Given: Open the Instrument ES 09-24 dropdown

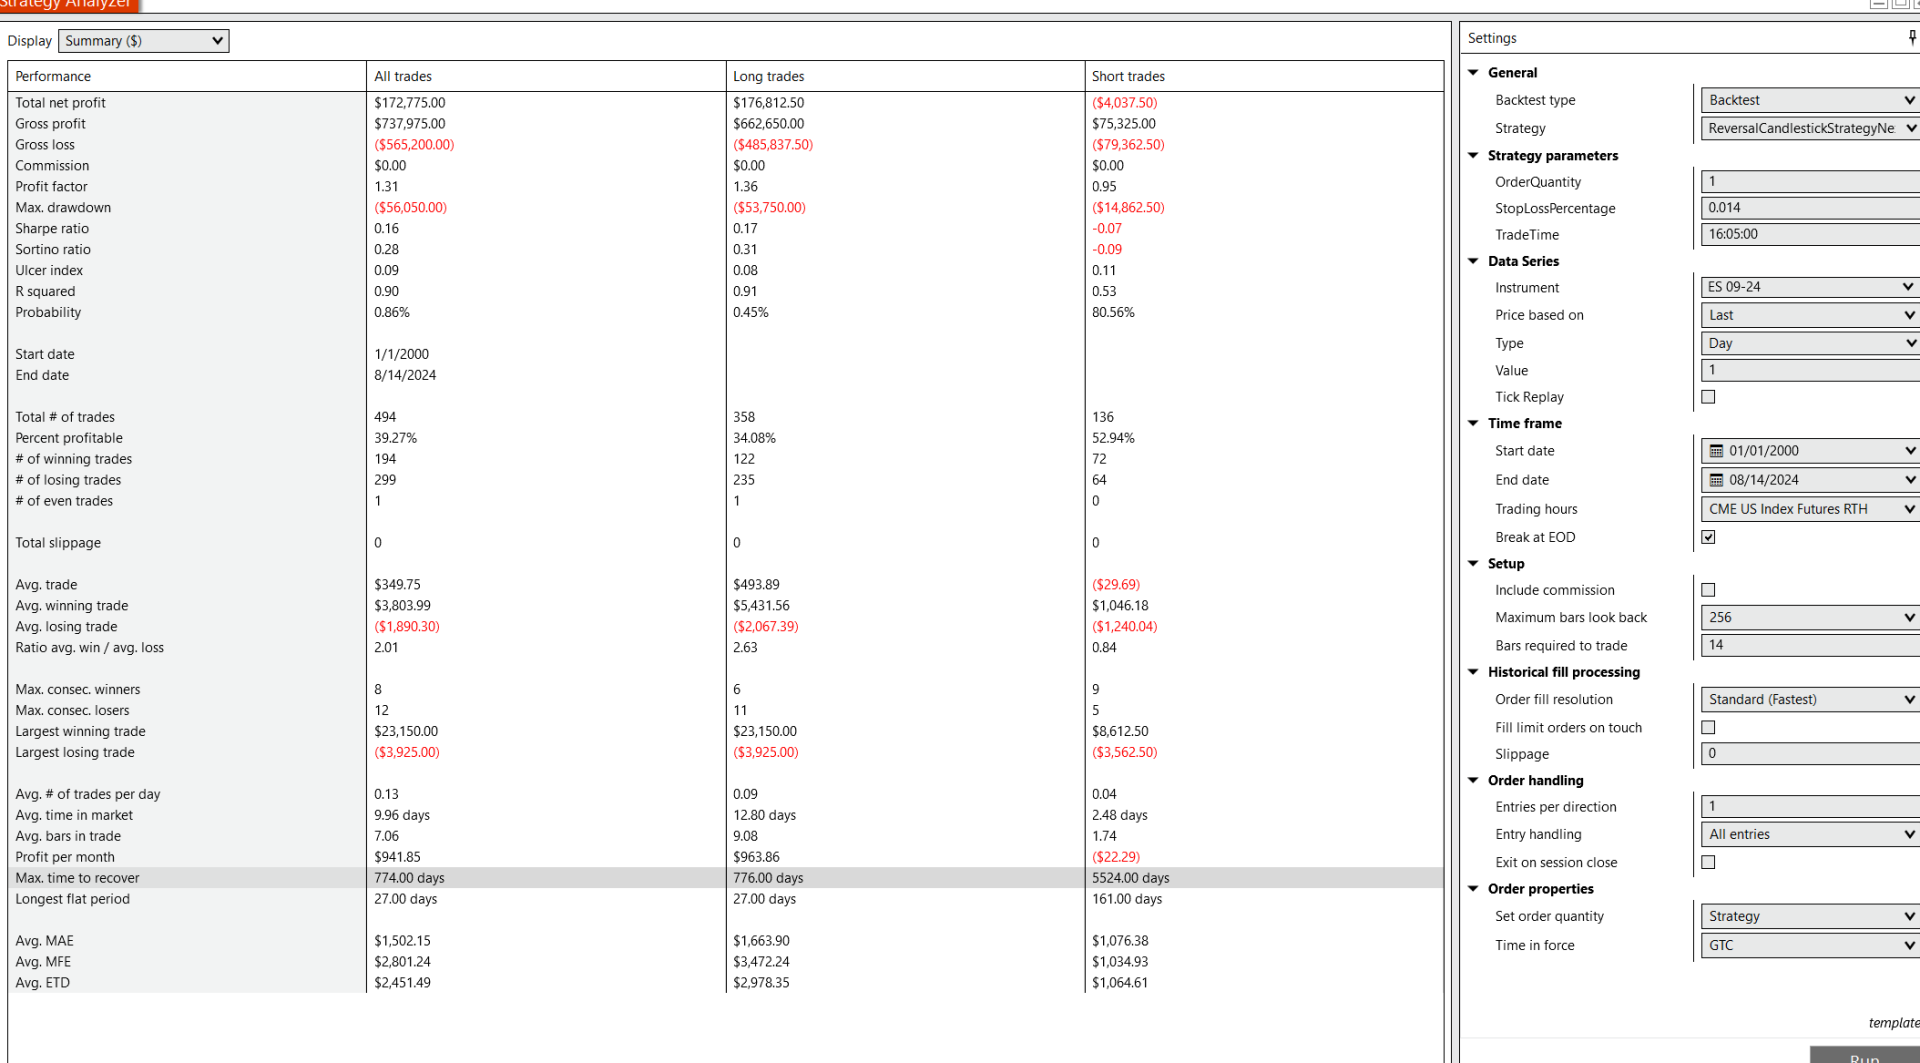Looking at the screenshot, I should pyautogui.click(x=1810, y=287).
